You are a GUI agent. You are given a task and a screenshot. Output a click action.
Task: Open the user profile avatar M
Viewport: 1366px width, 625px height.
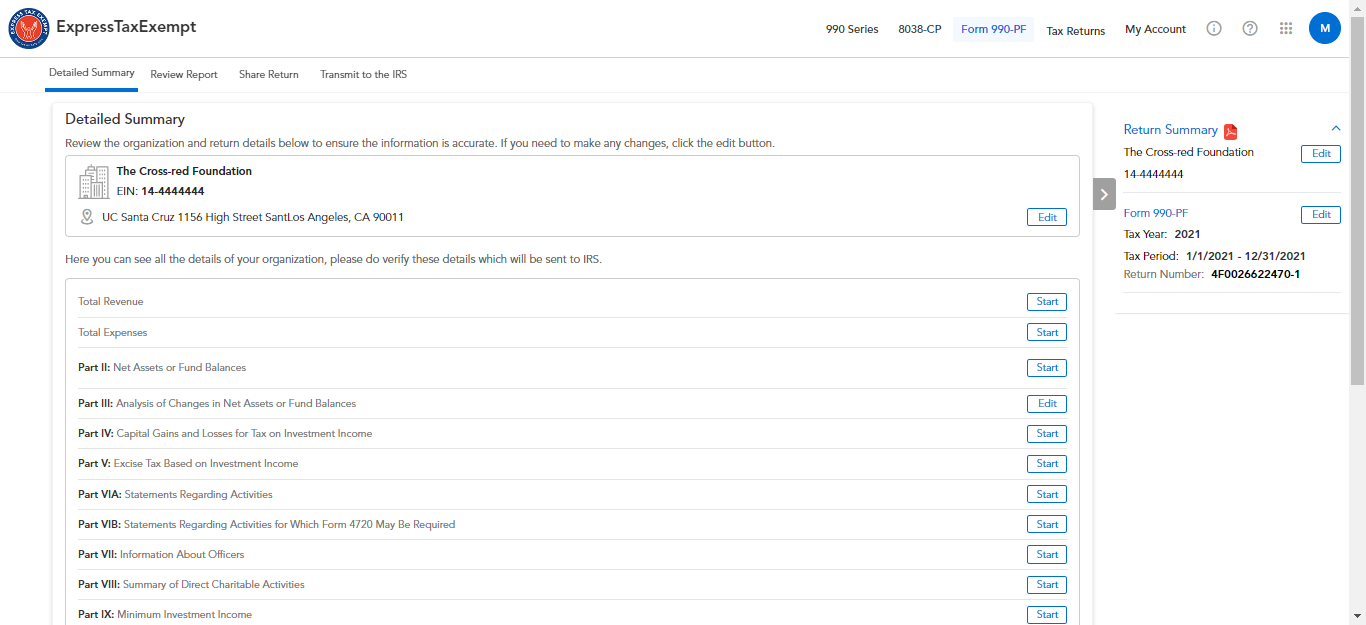point(1325,29)
